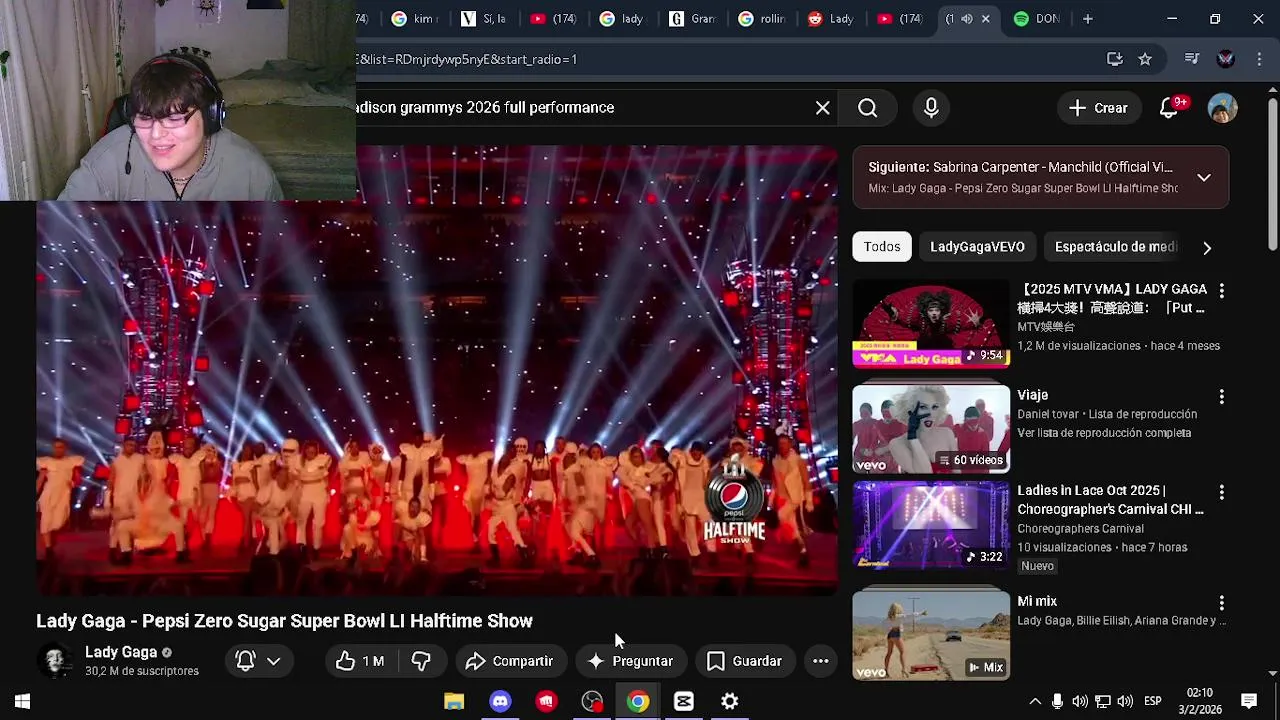
Task: Save the video with Guardar
Action: click(744, 661)
